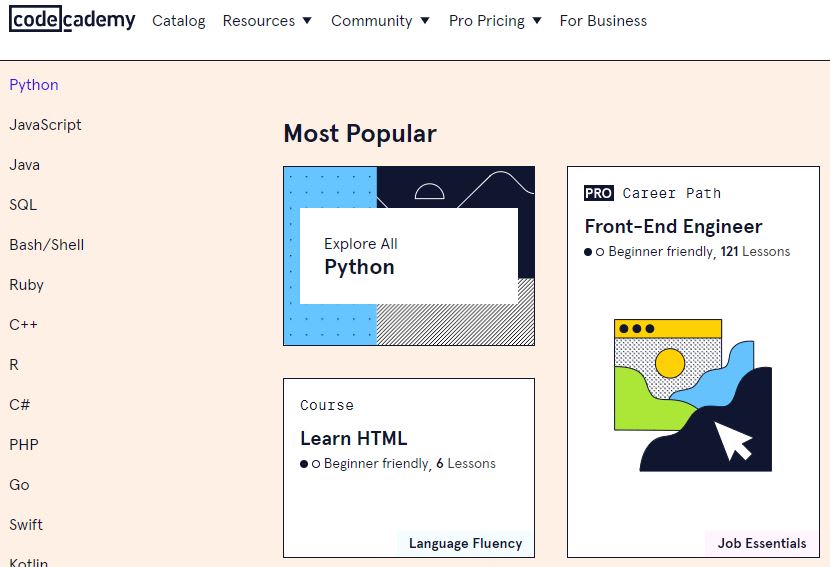Click '121 Lessons' text on Front-End Engineer
The image size is (830, 567).
pos(755,251)
